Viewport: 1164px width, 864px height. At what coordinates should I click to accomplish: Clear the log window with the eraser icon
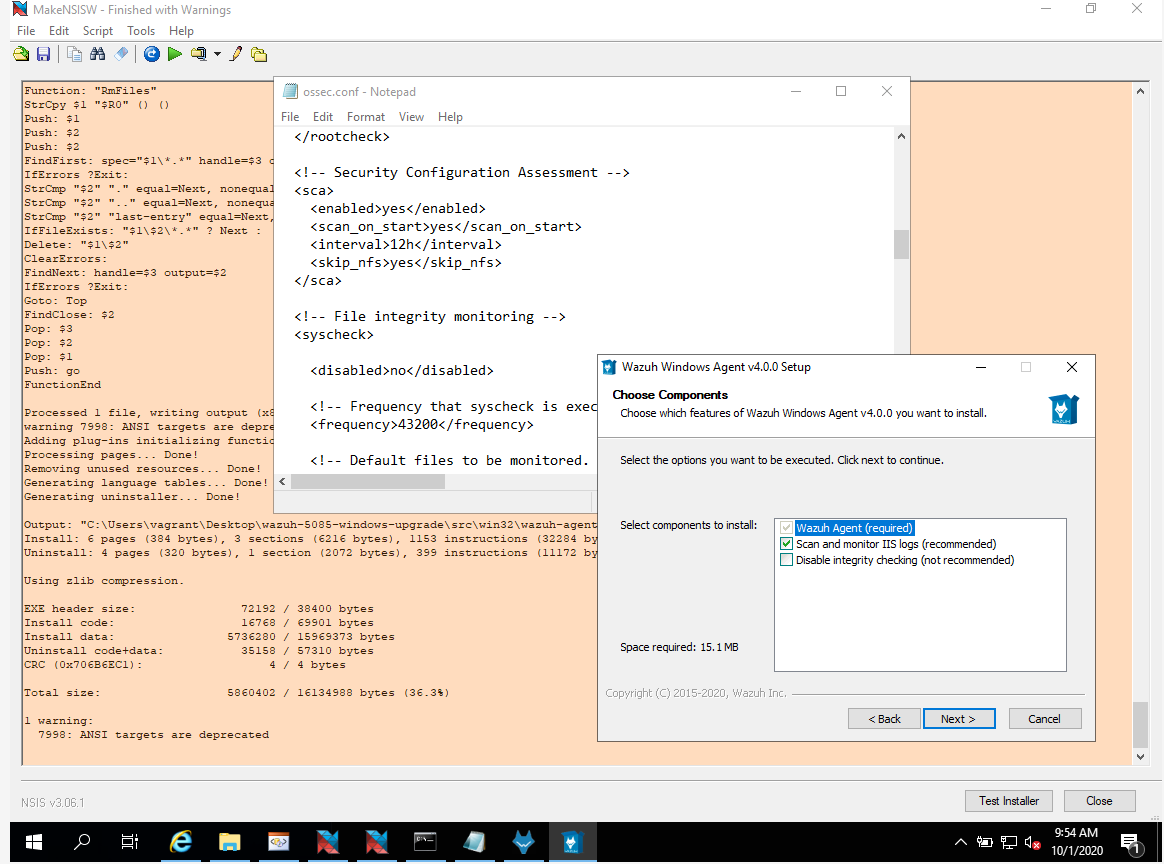(x=121, y=54)
